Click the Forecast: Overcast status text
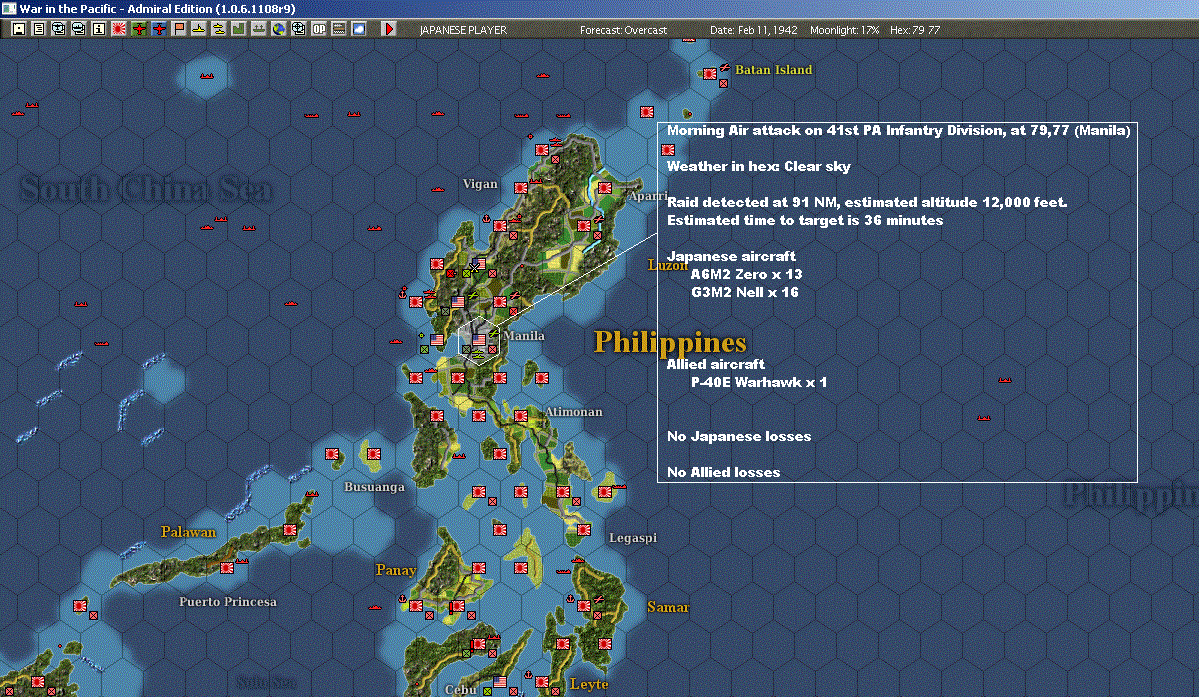This screenshot has width=1199, height=697. click(623, 30)
